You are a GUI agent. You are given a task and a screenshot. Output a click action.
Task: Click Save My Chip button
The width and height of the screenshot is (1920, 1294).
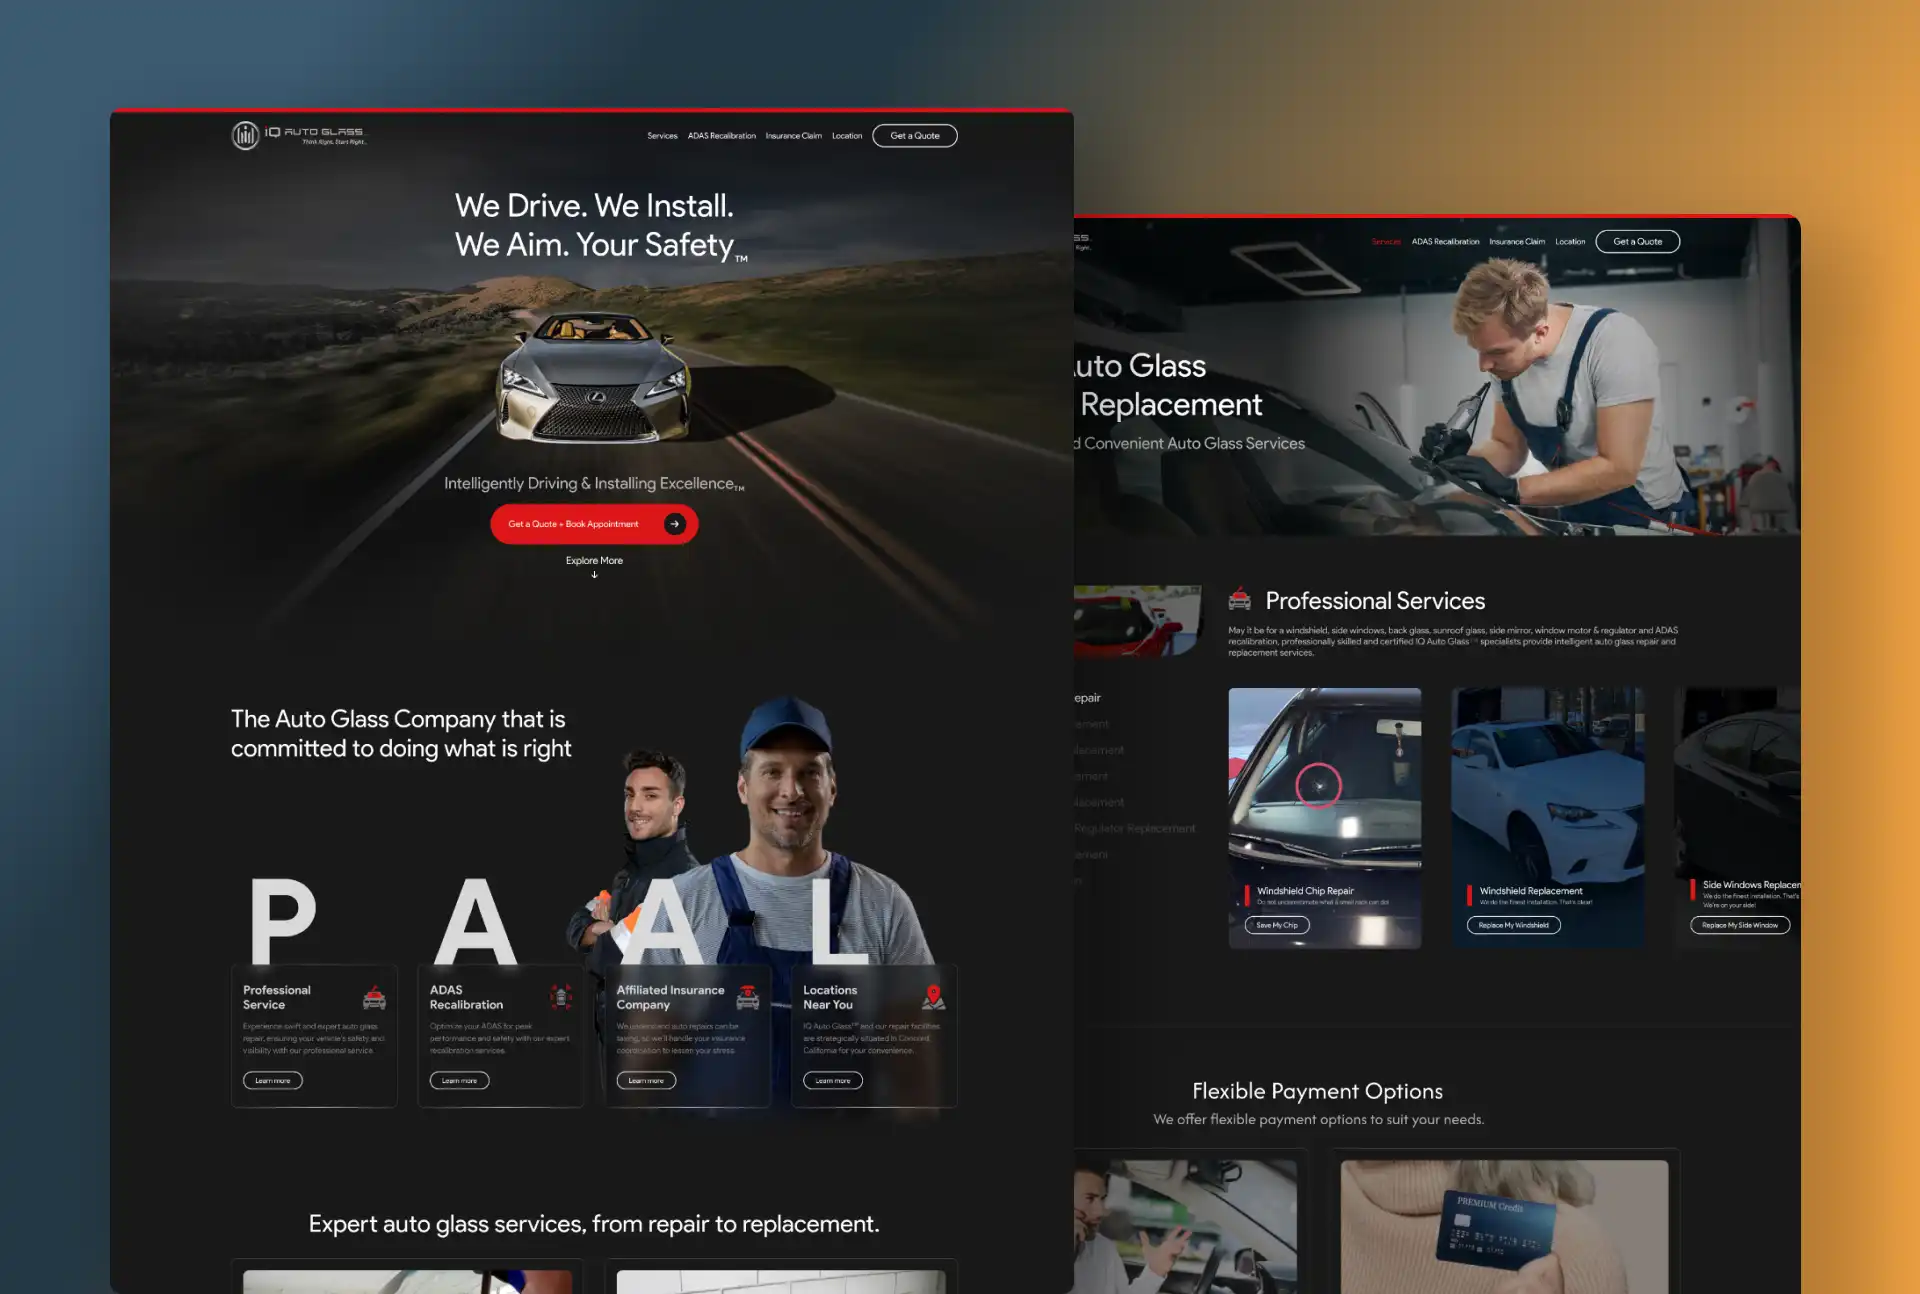pos(1277,926)
